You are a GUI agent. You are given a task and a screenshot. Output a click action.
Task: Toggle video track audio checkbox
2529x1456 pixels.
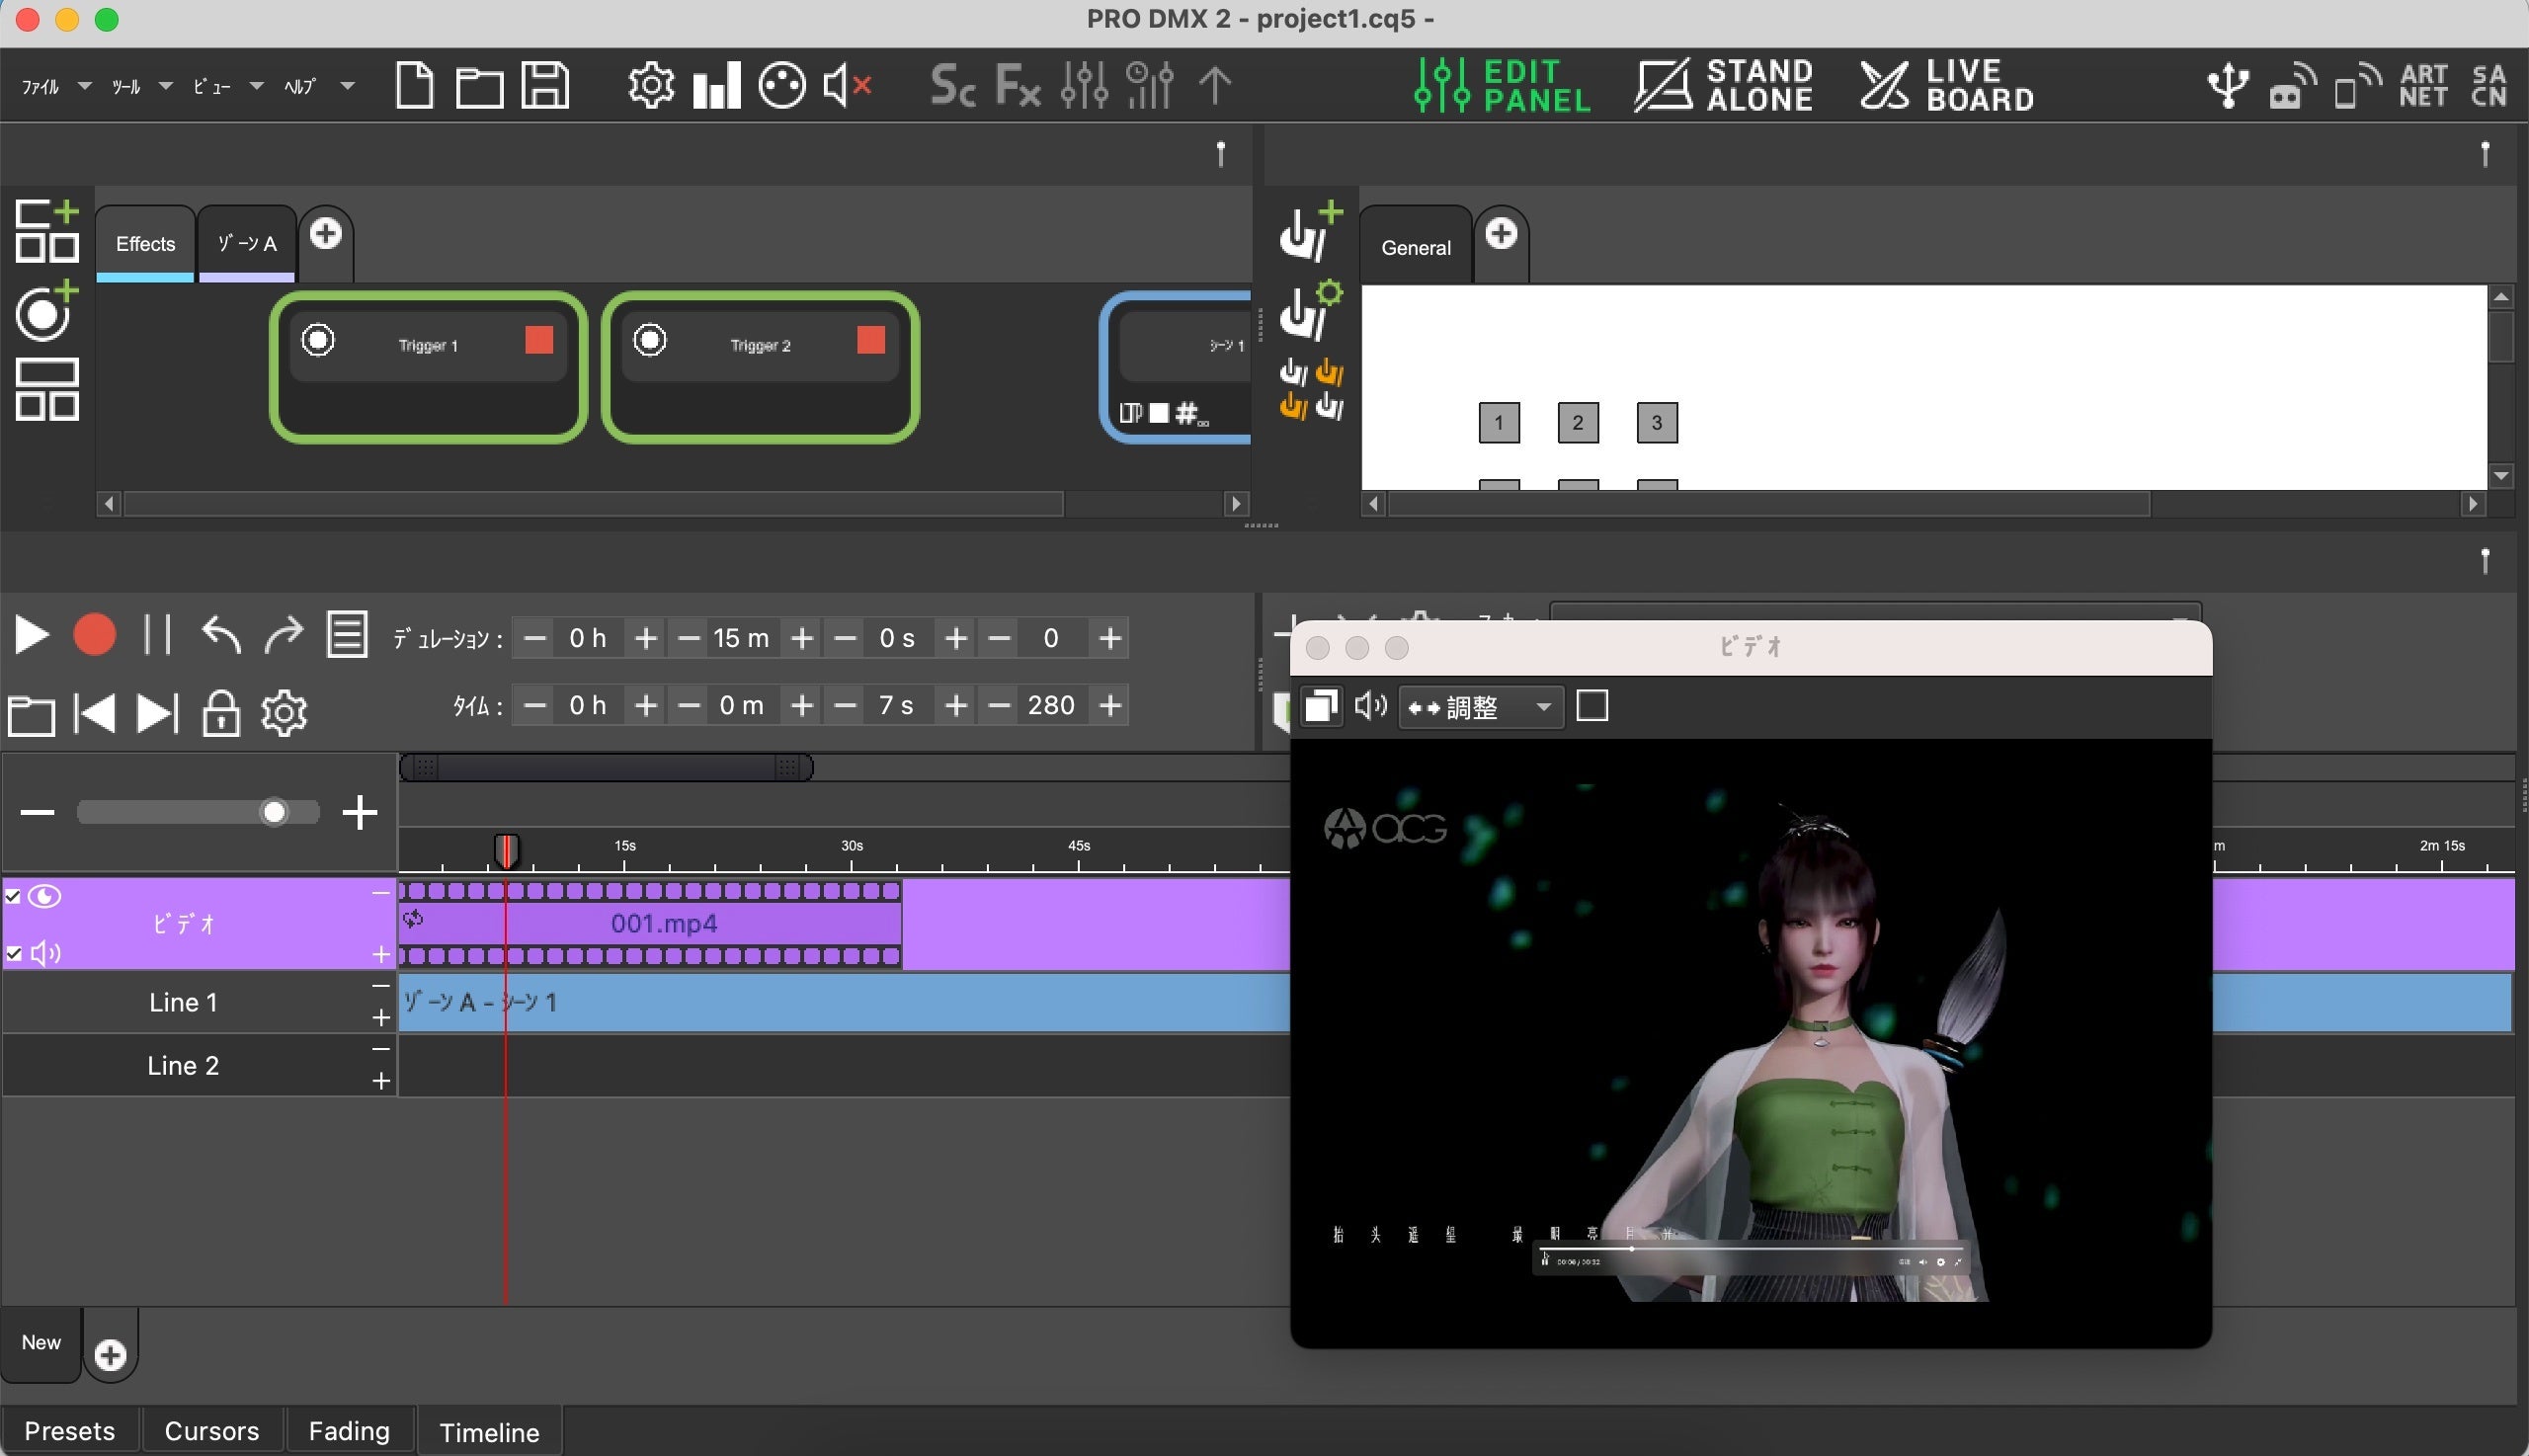pos(13,953)
